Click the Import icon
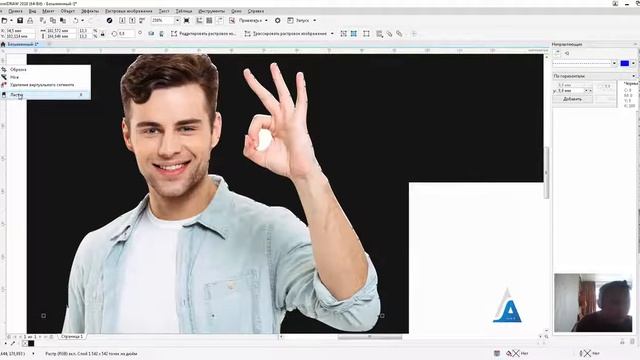 (x=122, y=20)
